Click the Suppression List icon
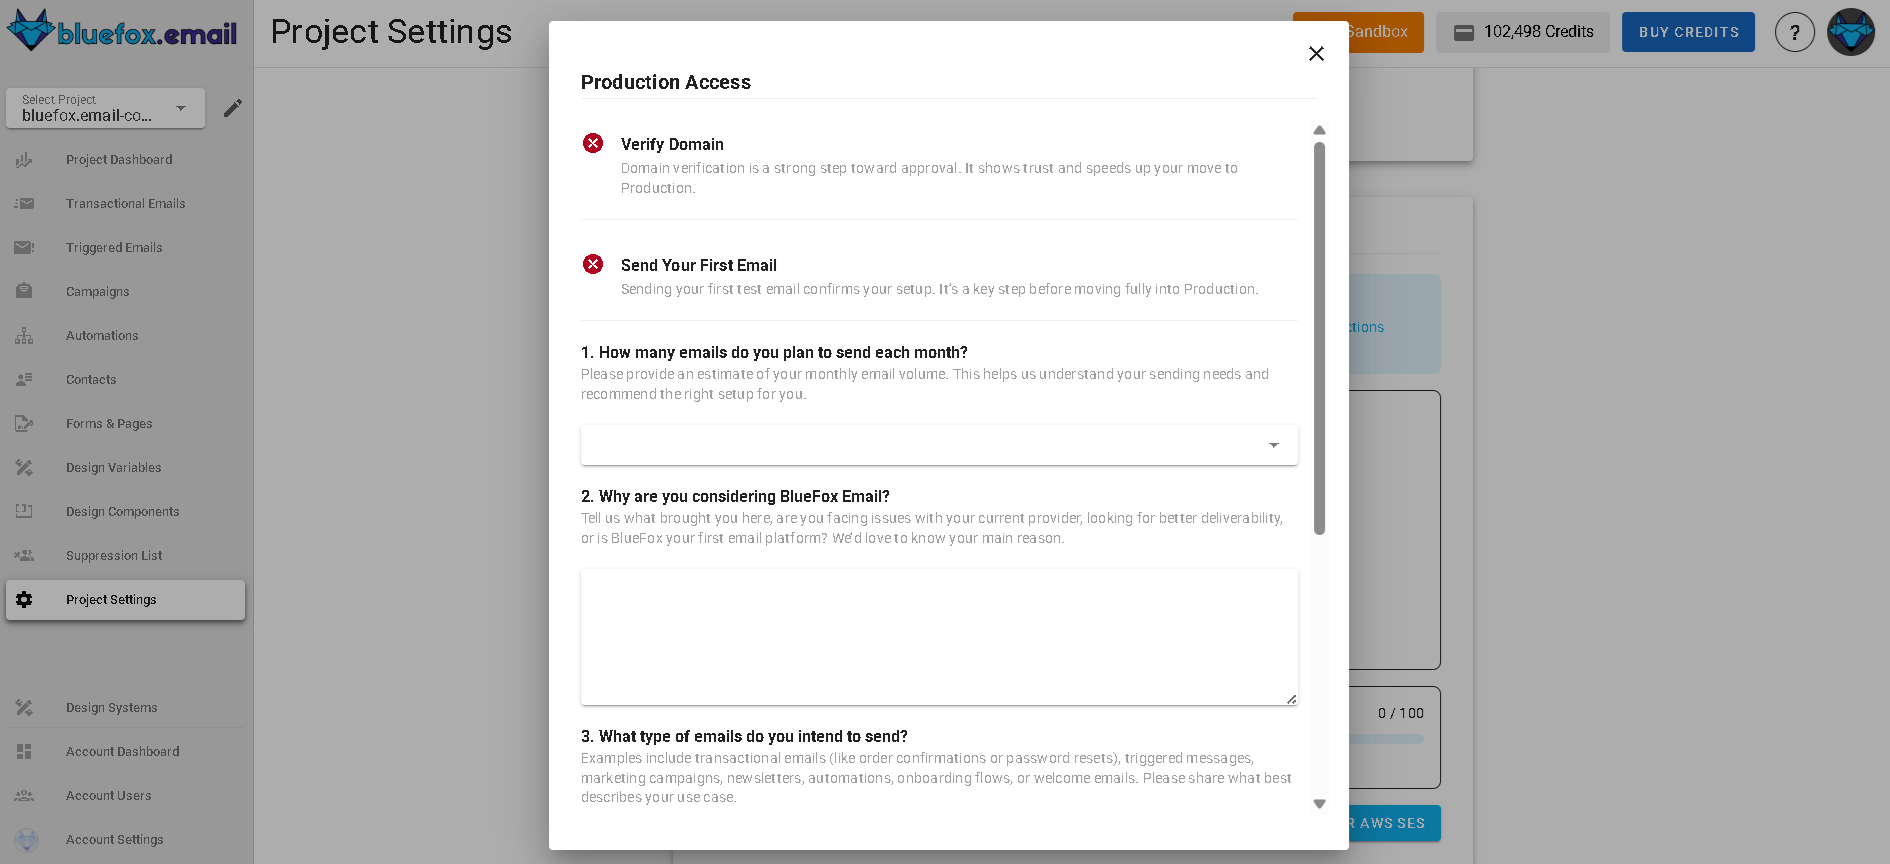Viewport: 1890px width, 864px height. click(x=24, y=556)
